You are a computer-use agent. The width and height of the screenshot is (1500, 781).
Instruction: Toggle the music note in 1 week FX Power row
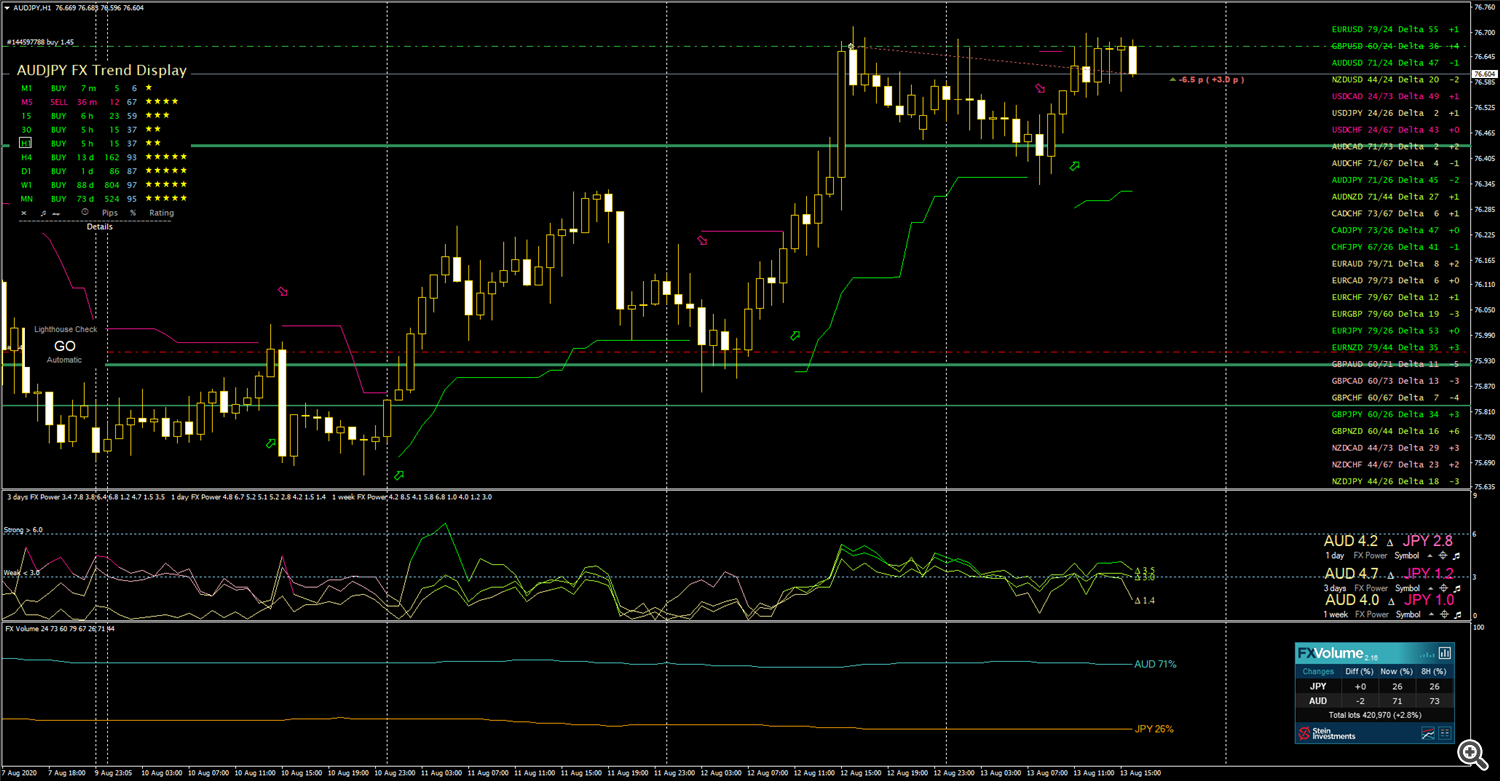(1456, 614)
